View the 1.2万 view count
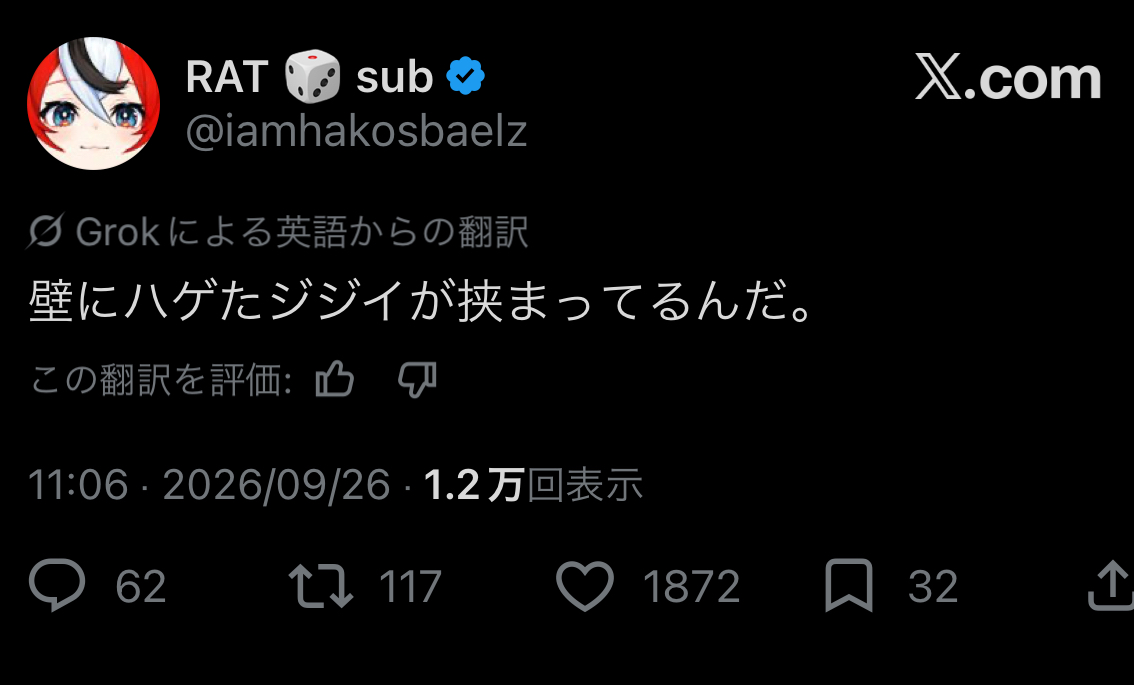1134x685 pixels. pos(533,484)
